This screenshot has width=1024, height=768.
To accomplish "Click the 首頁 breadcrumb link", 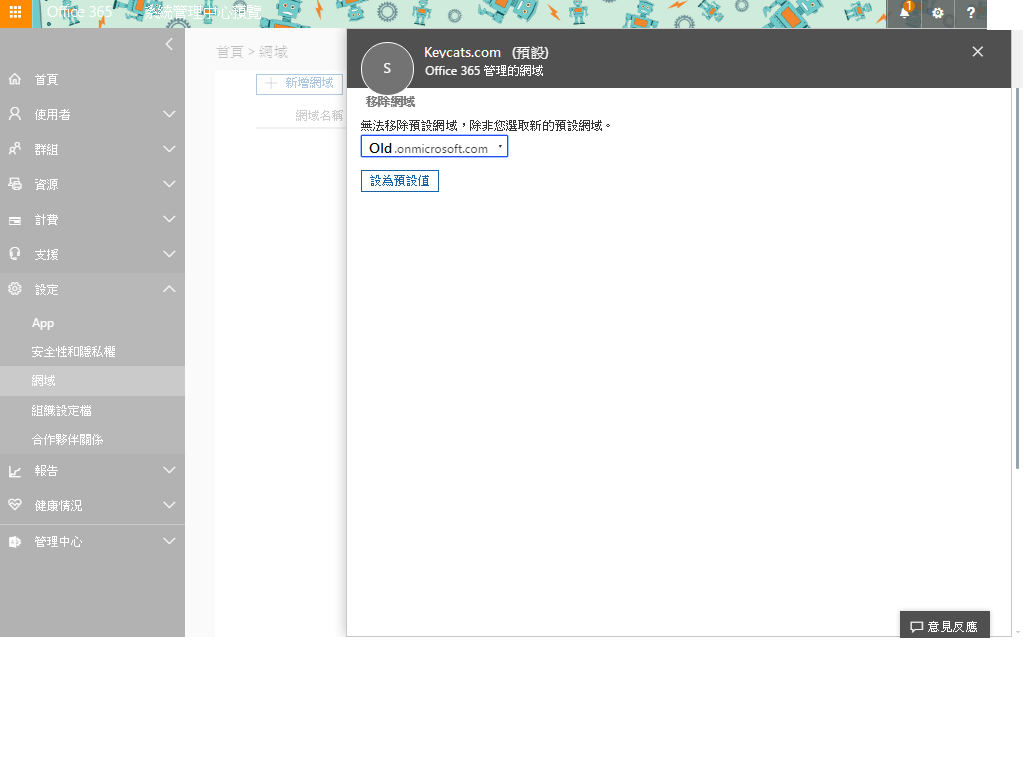I will click(x=229, y=52).
